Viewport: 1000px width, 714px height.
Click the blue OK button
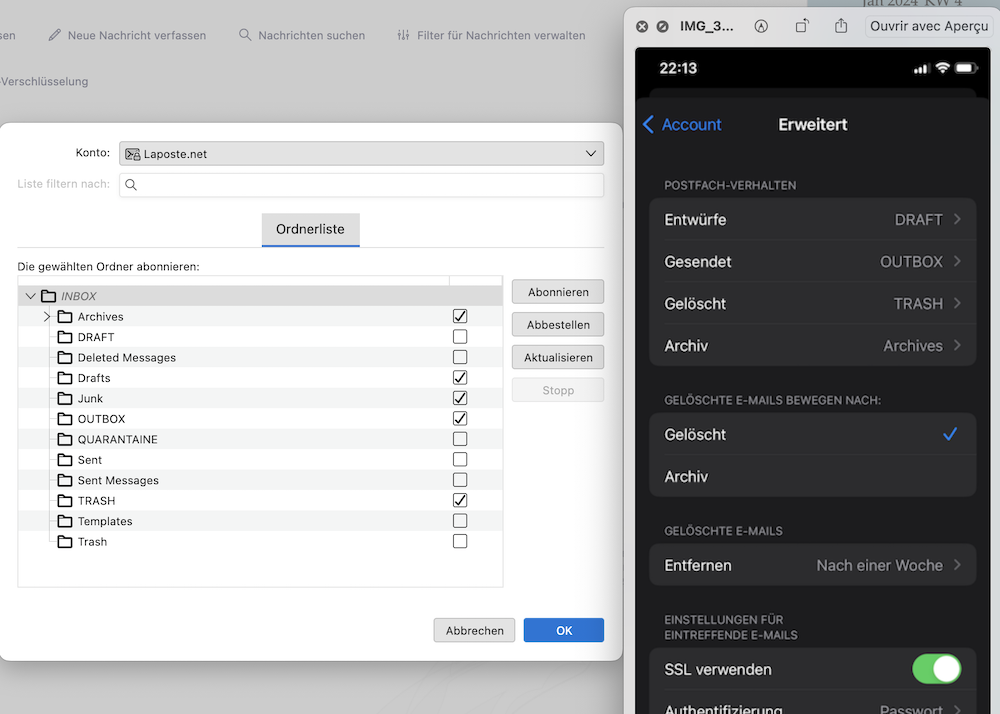(563, 630)
